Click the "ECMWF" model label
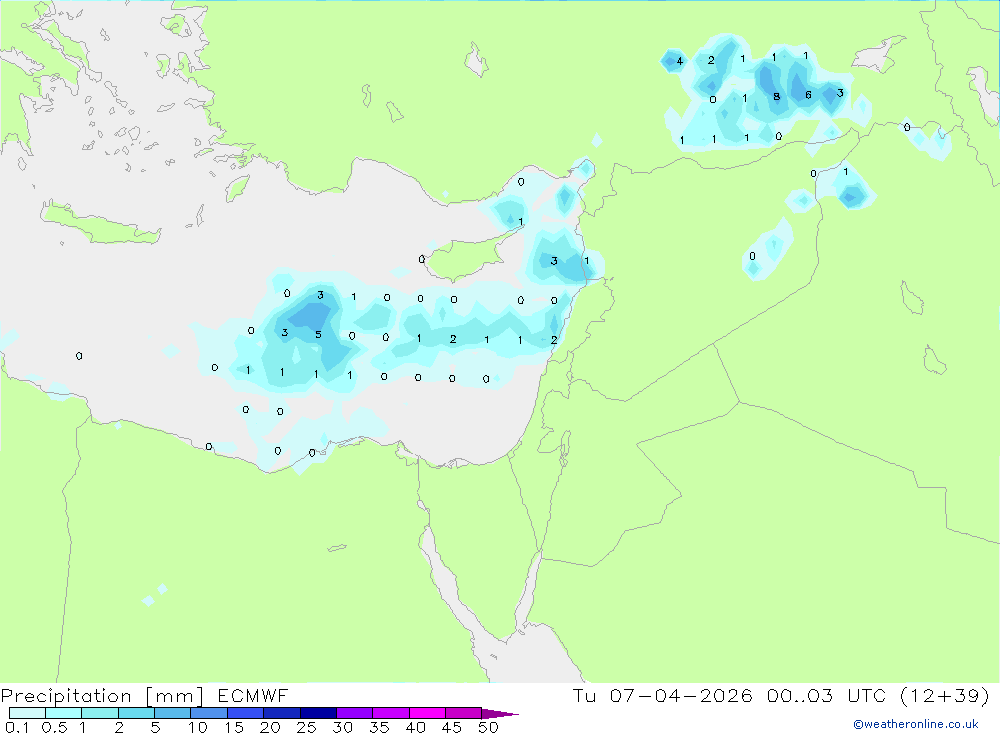This screenshot has width=1000, height=733. (x=253, y=695)
